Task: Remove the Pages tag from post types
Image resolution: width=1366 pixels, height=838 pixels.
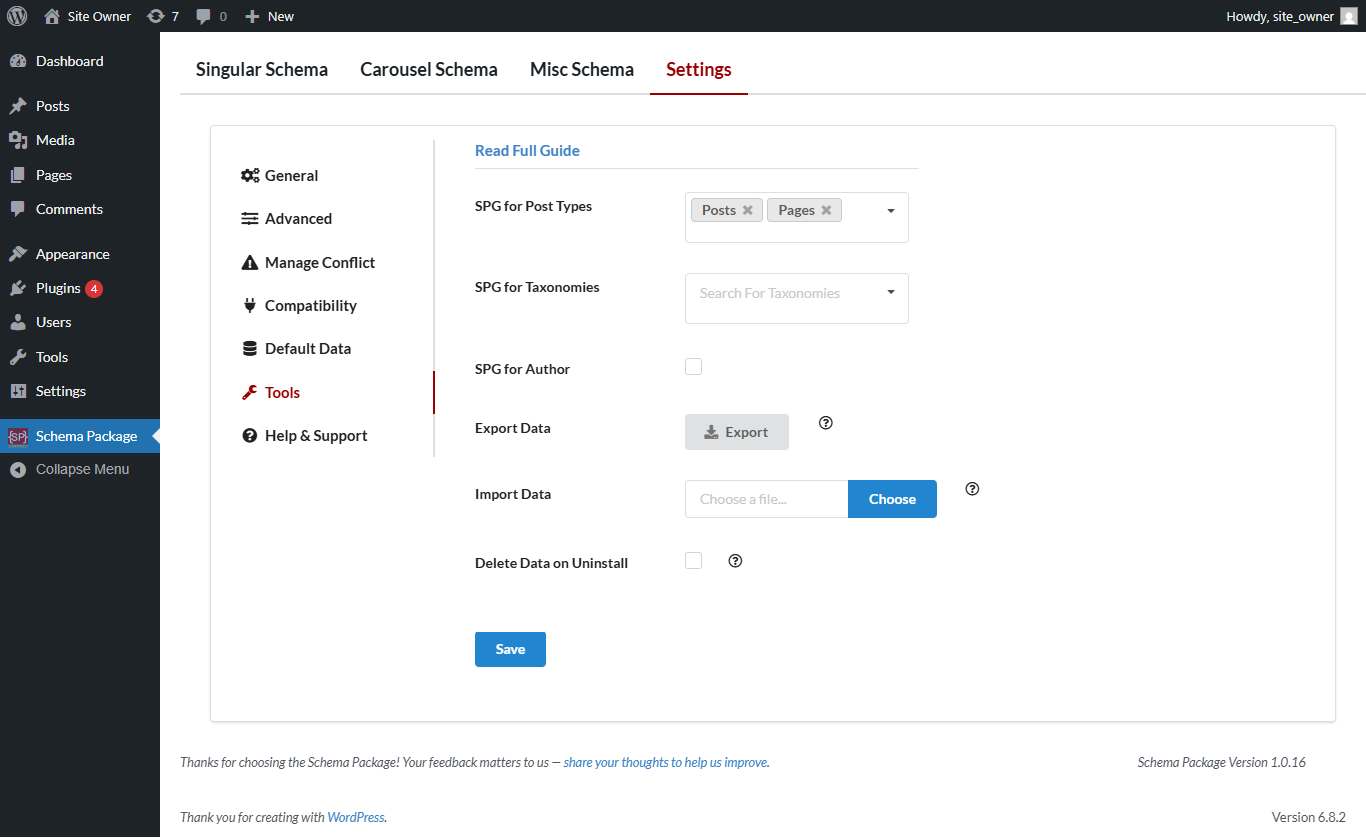Action: [826, 210]
